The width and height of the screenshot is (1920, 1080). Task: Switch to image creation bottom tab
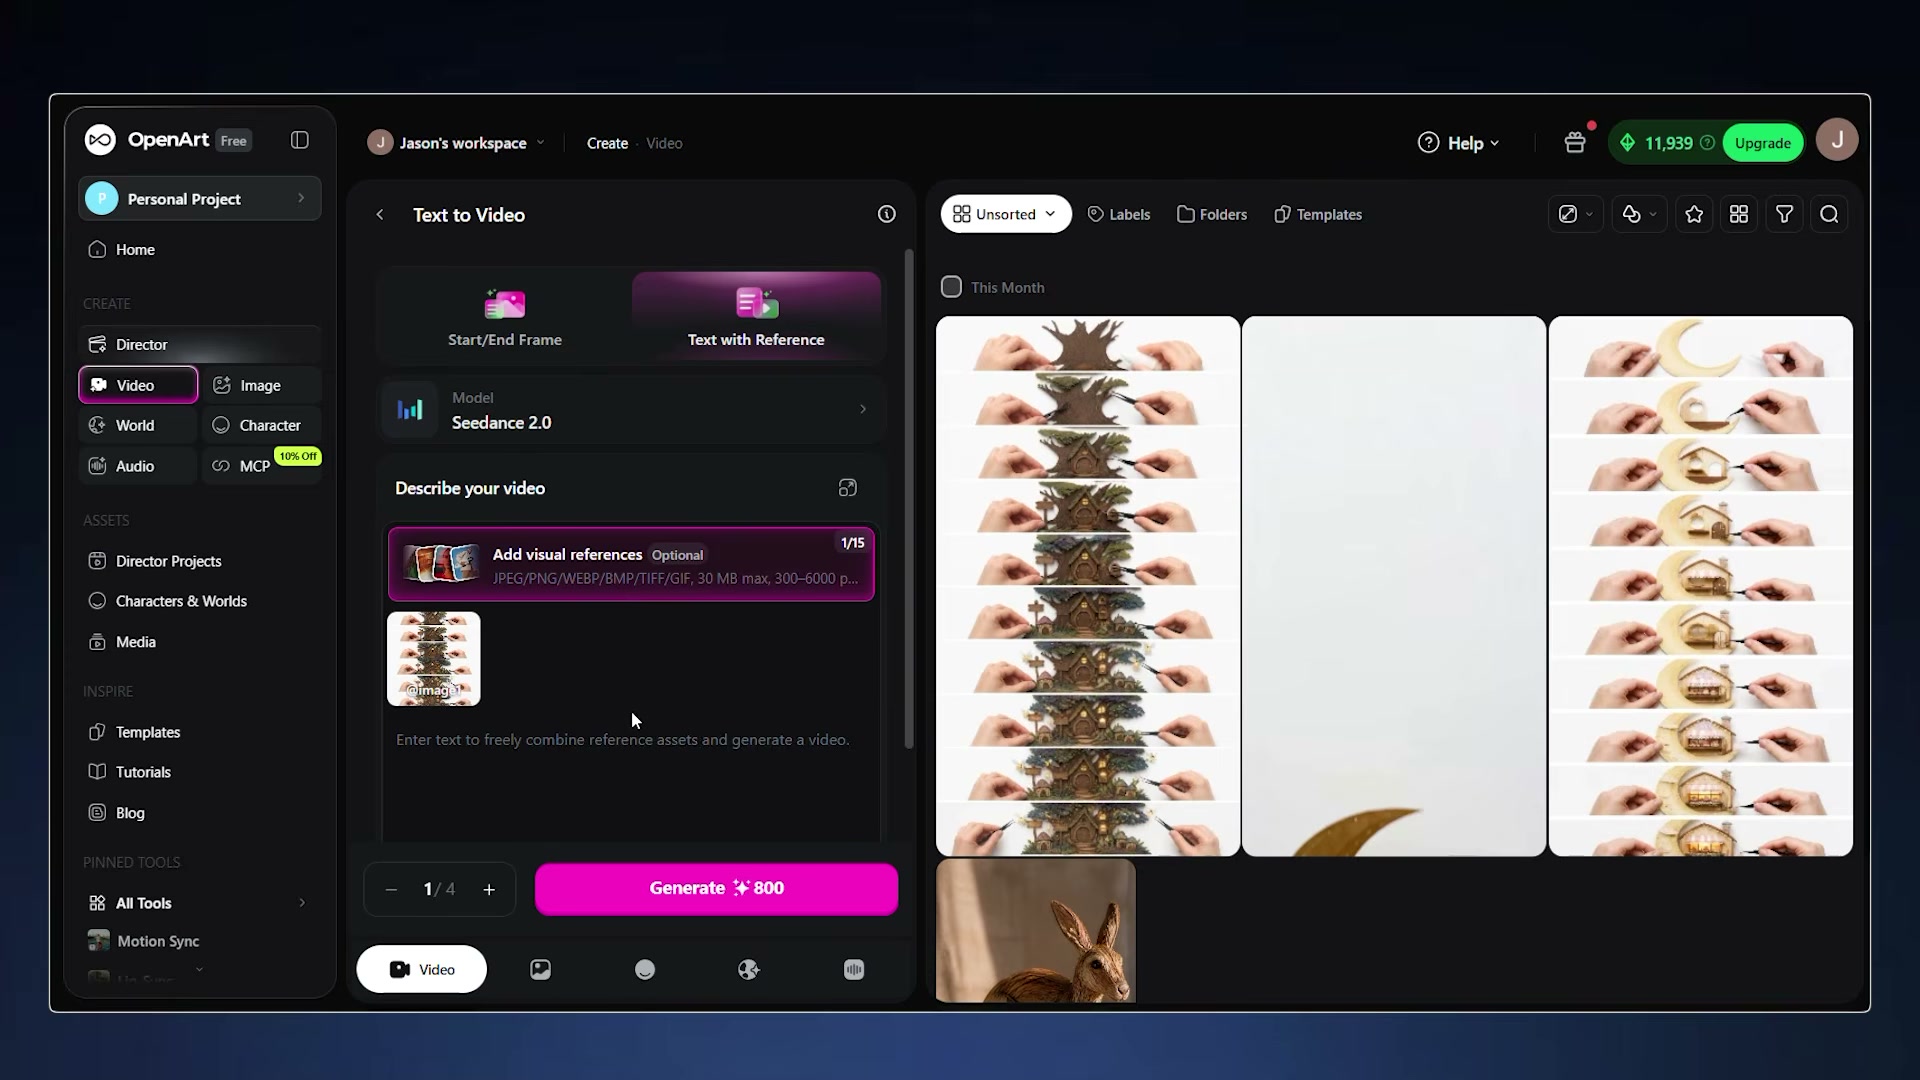[x=540, y=969]
